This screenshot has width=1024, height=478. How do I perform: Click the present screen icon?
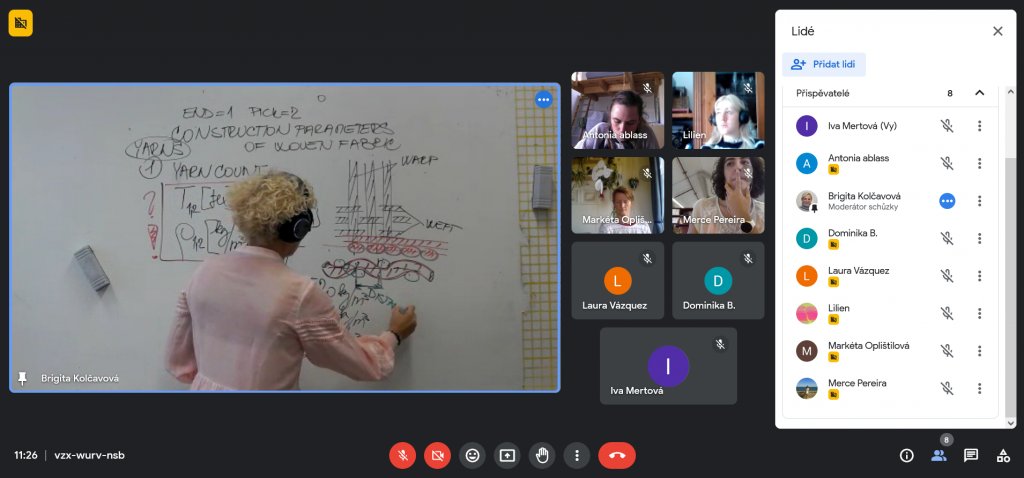tap(507, 455)
